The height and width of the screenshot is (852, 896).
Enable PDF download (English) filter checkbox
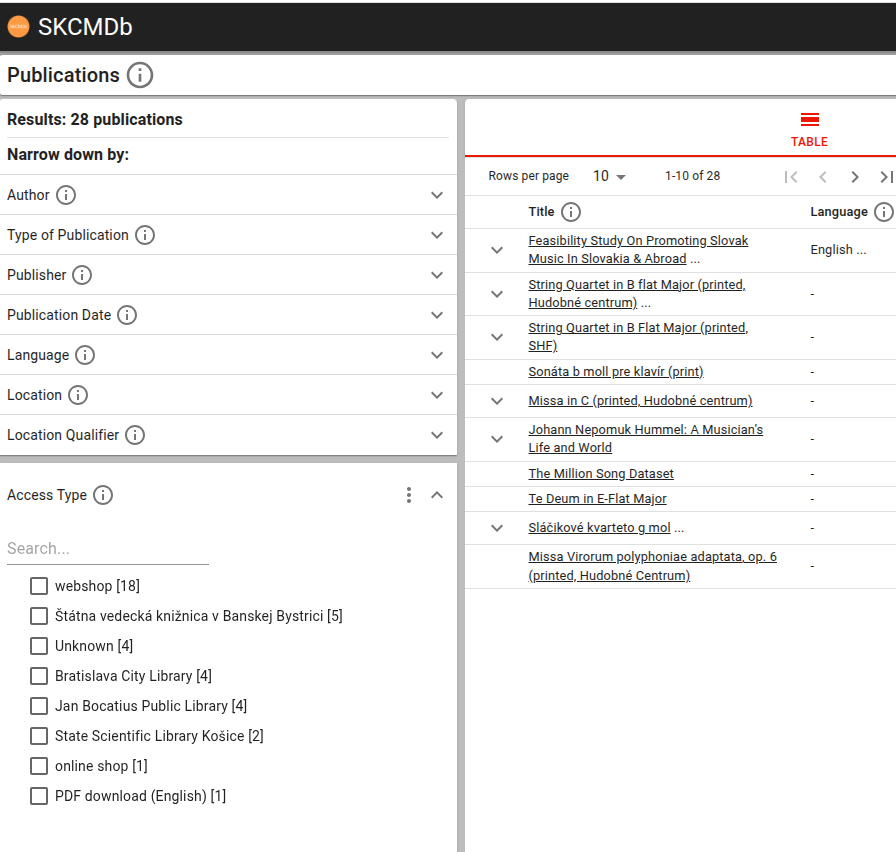[x=39, y=796]
